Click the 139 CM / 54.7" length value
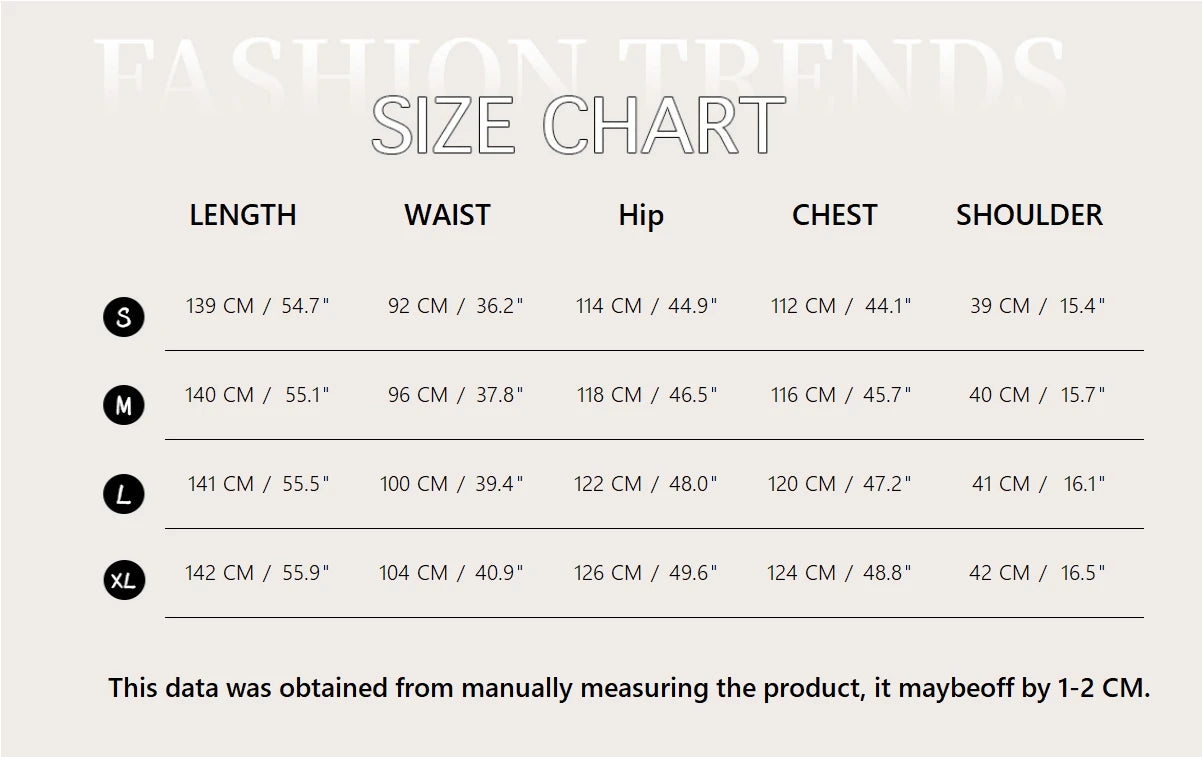The height and width of the screenshot is (757, 1202). [257, 306]
